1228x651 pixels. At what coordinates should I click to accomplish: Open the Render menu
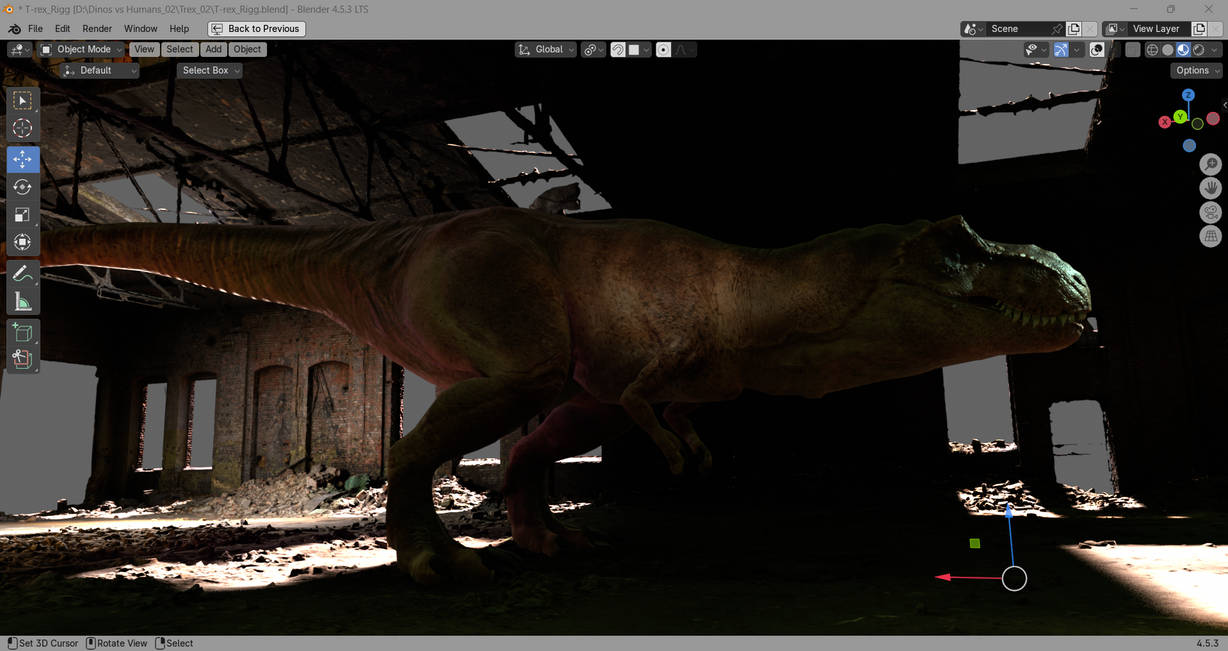[x=97, y=29]
